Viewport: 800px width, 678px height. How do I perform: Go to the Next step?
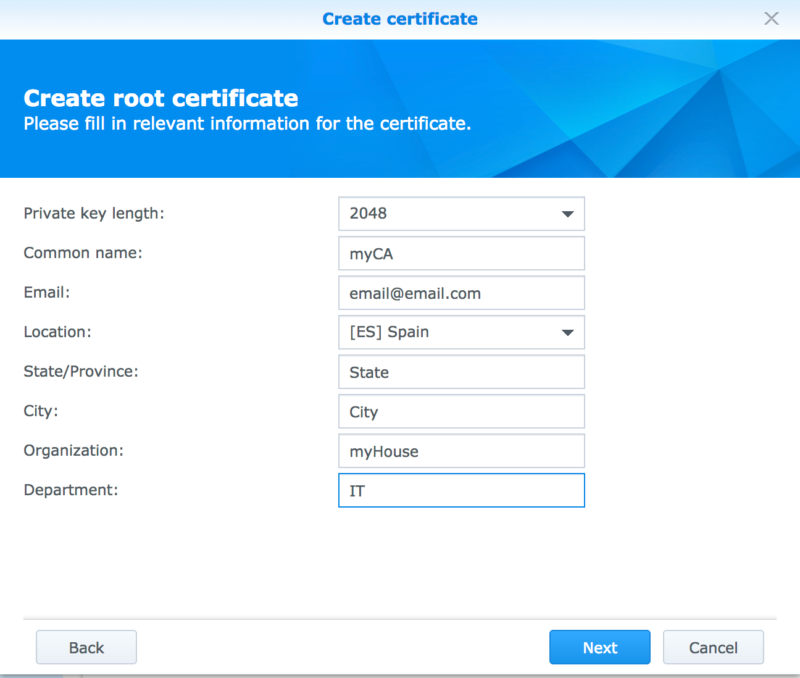599,647
